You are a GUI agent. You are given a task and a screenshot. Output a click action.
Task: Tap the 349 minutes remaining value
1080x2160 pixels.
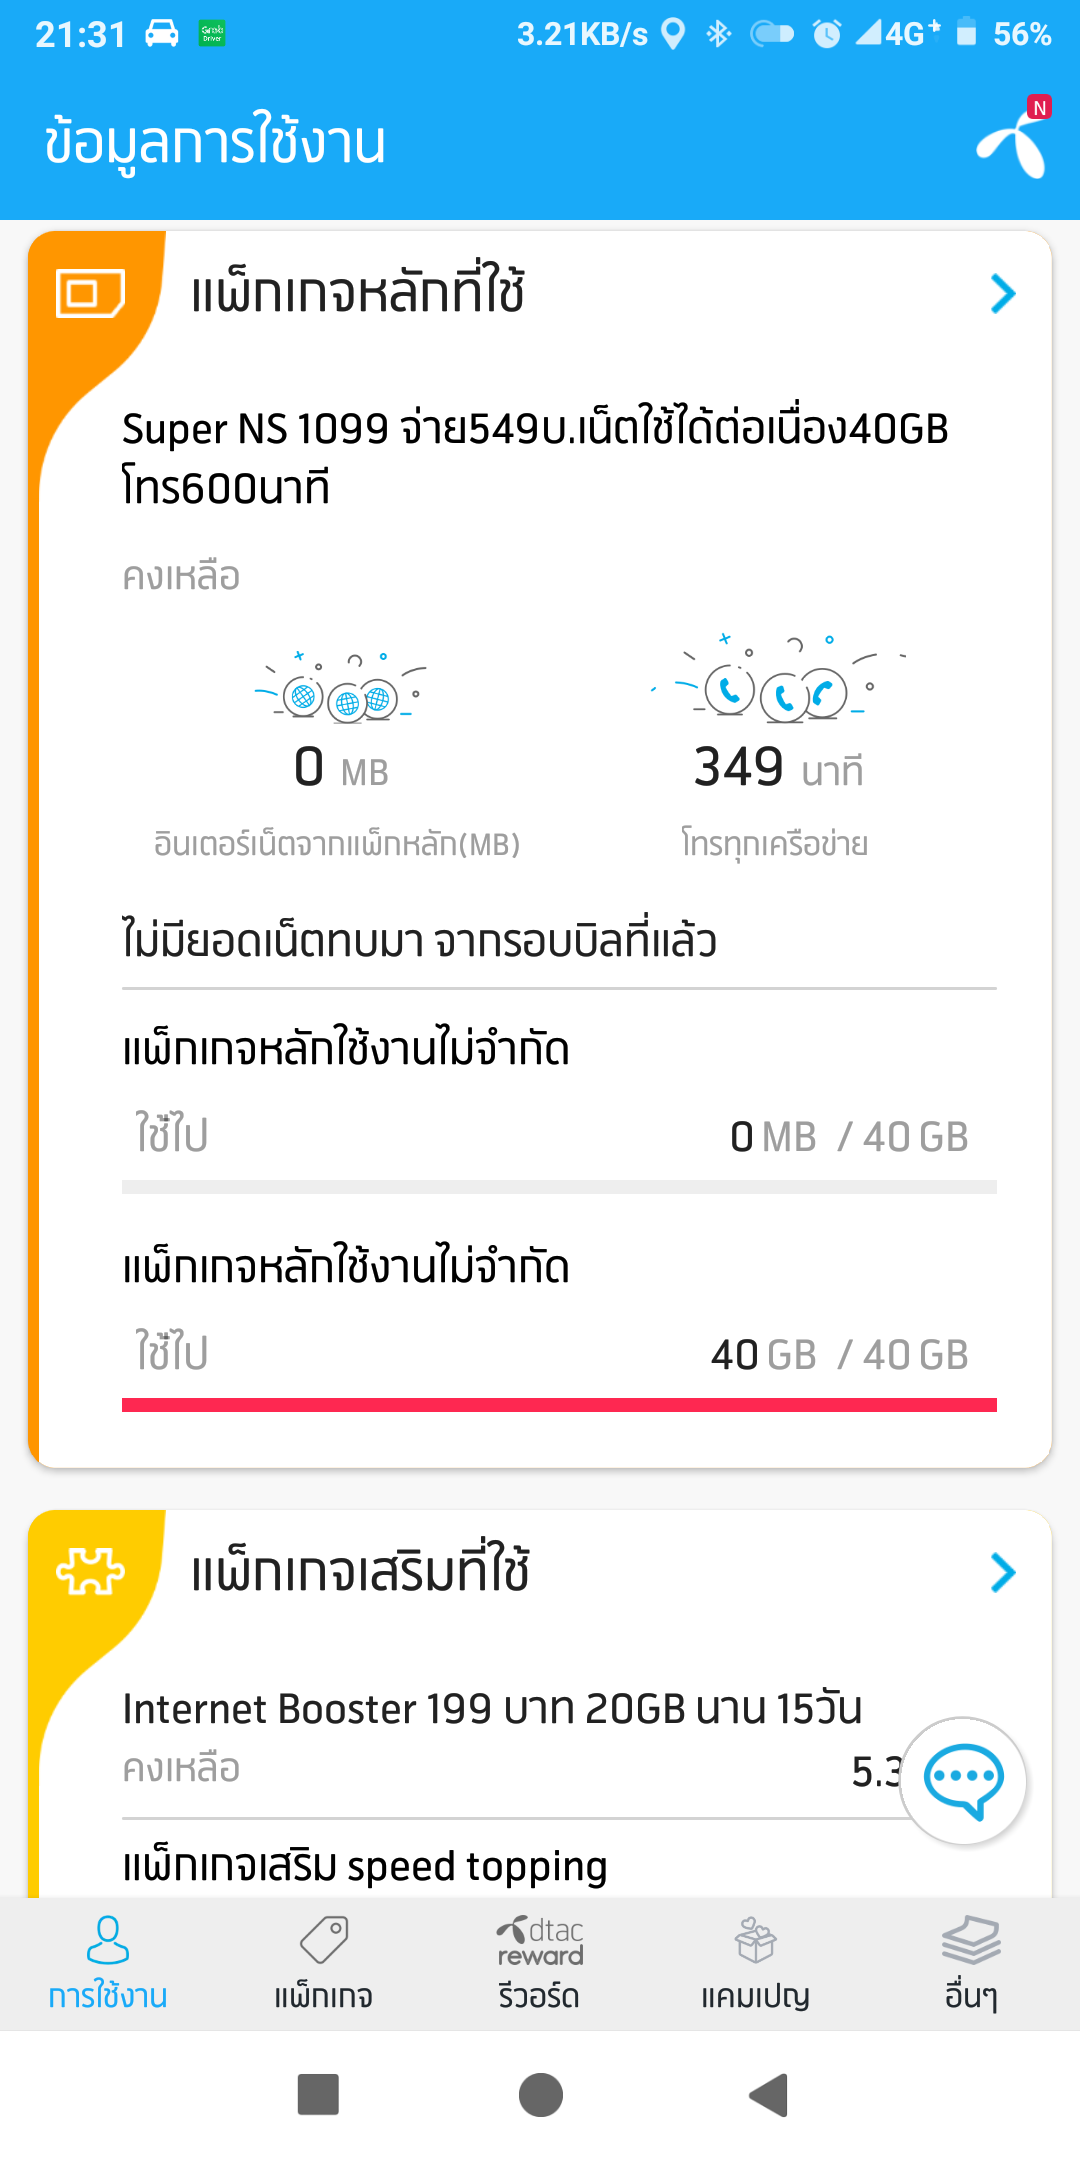point(739,768)
